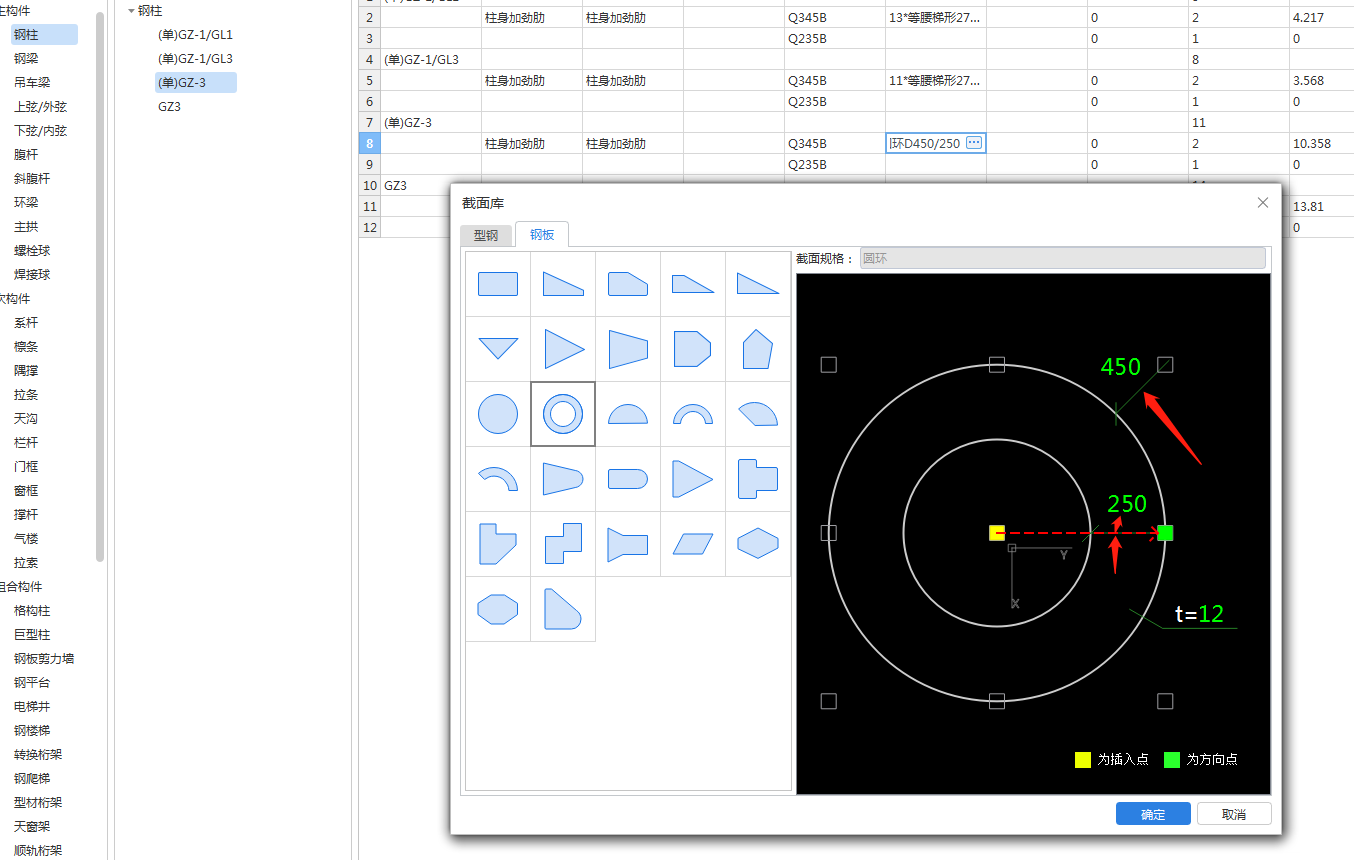Select the solid circle plate shape
The width and height of the screenshot is (1354, 860).
(498, 414)
